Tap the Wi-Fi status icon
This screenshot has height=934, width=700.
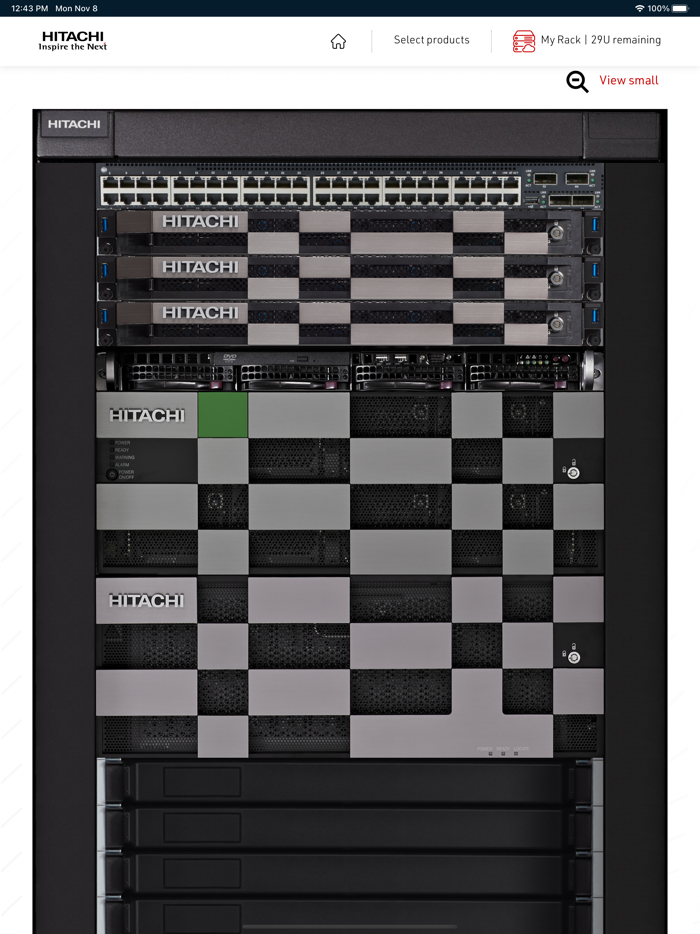(x=640, y=8)
